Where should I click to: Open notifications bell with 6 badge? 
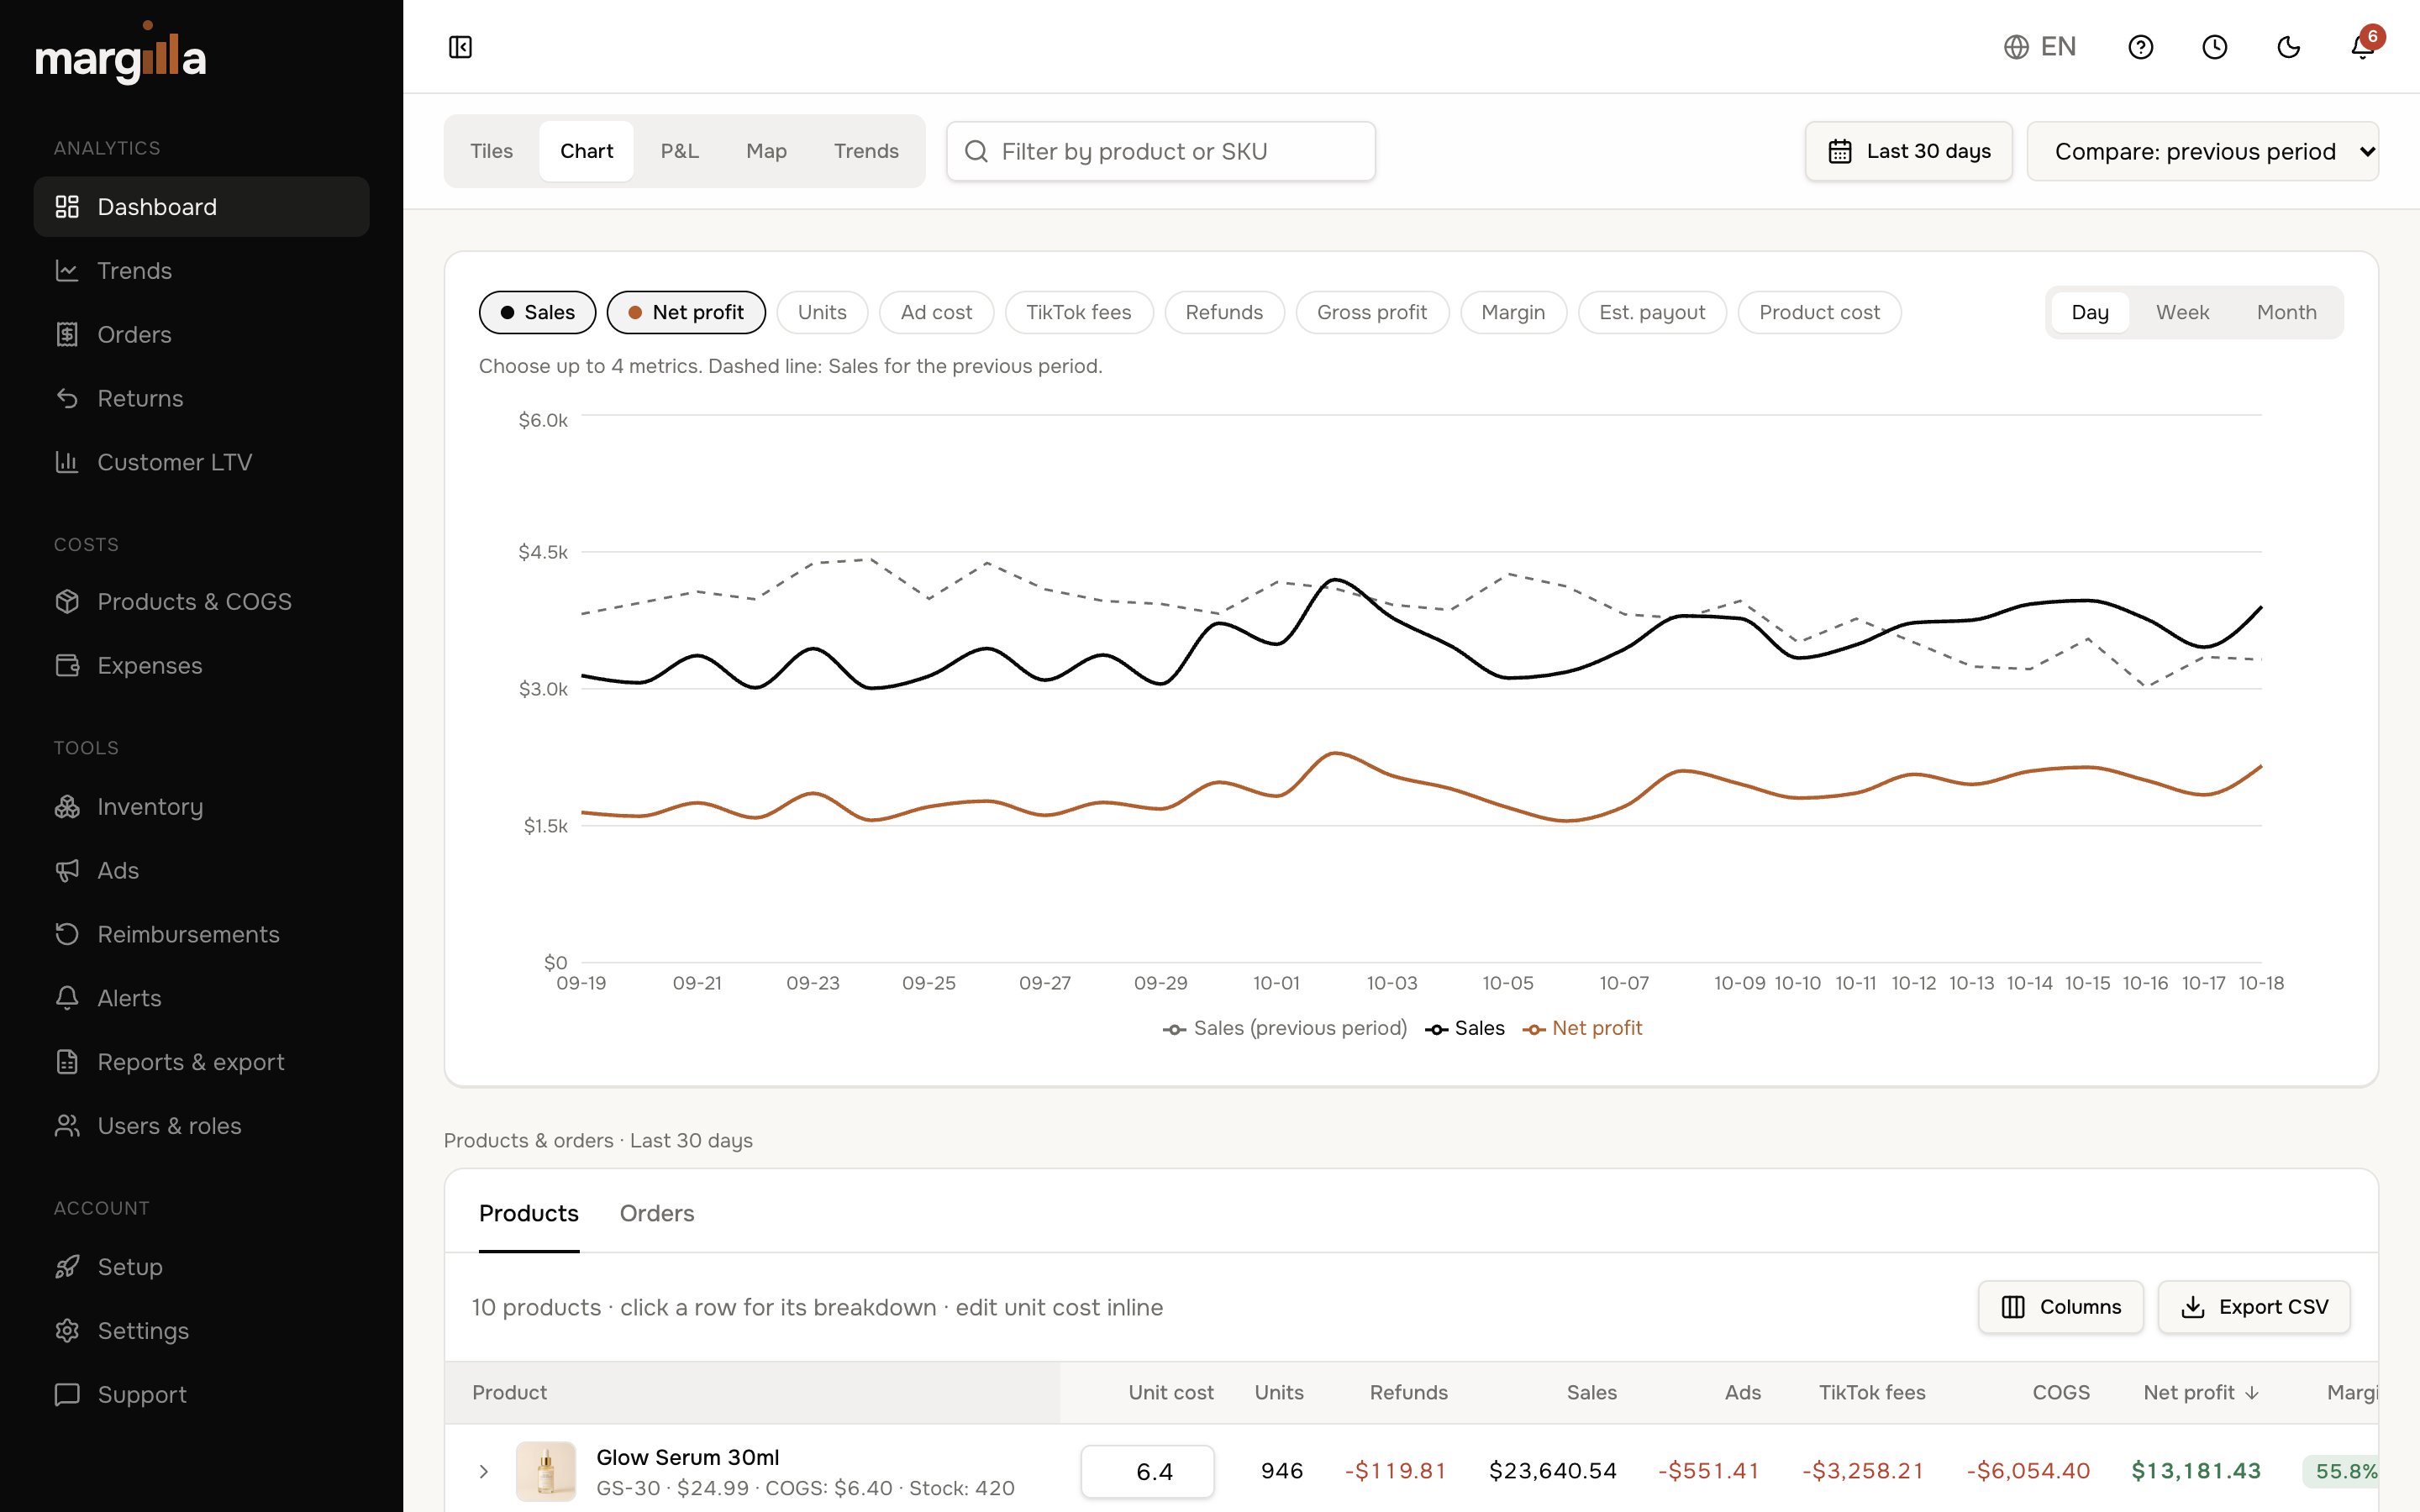click(2362, 47)
